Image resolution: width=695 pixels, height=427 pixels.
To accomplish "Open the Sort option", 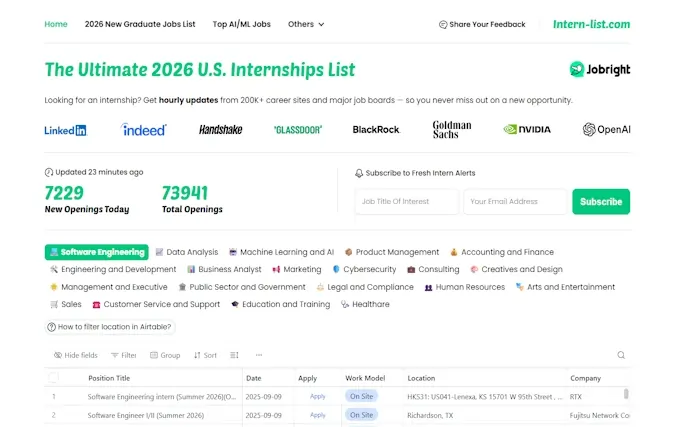I will click(205, 355).
